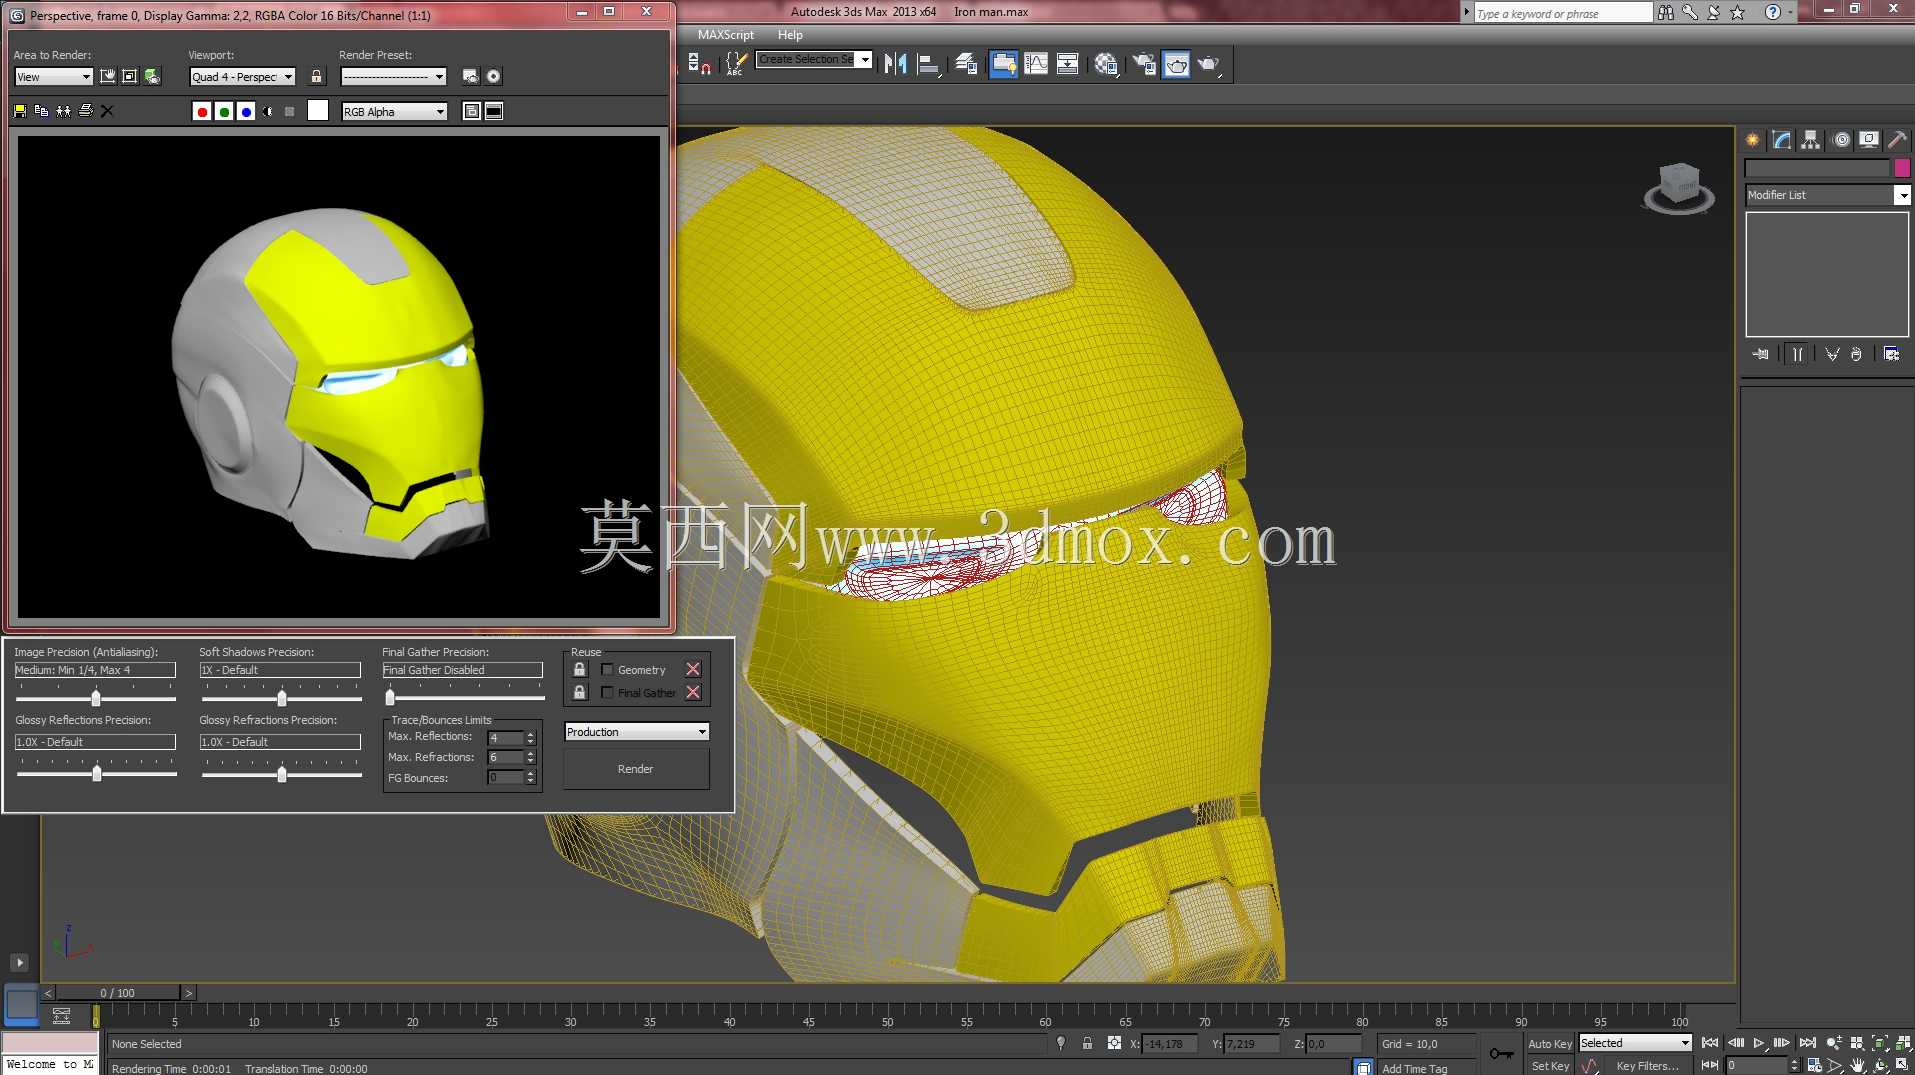The height and width of the screenshot is (1075, 1915).
Task: Click the Align tool icon
Action: (x=929, y=64)
